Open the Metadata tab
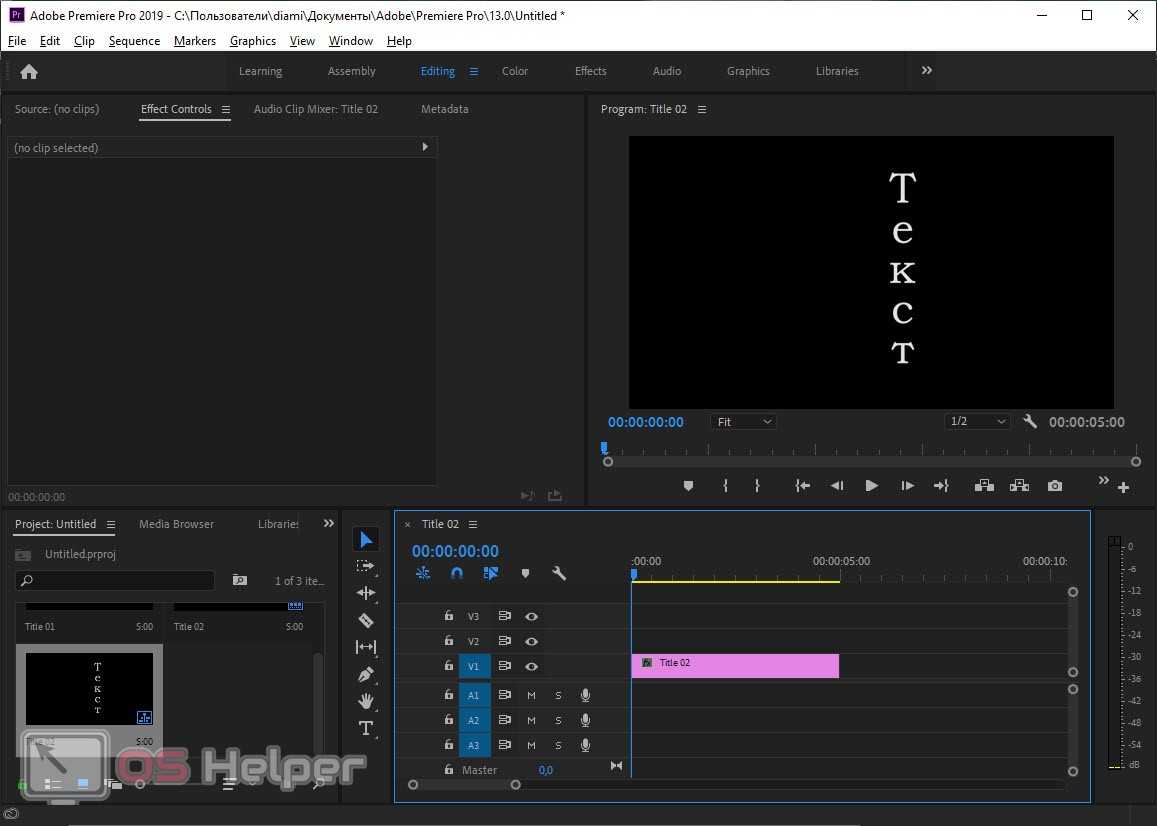The image size is (1157, 826). (x=445, y=109)
